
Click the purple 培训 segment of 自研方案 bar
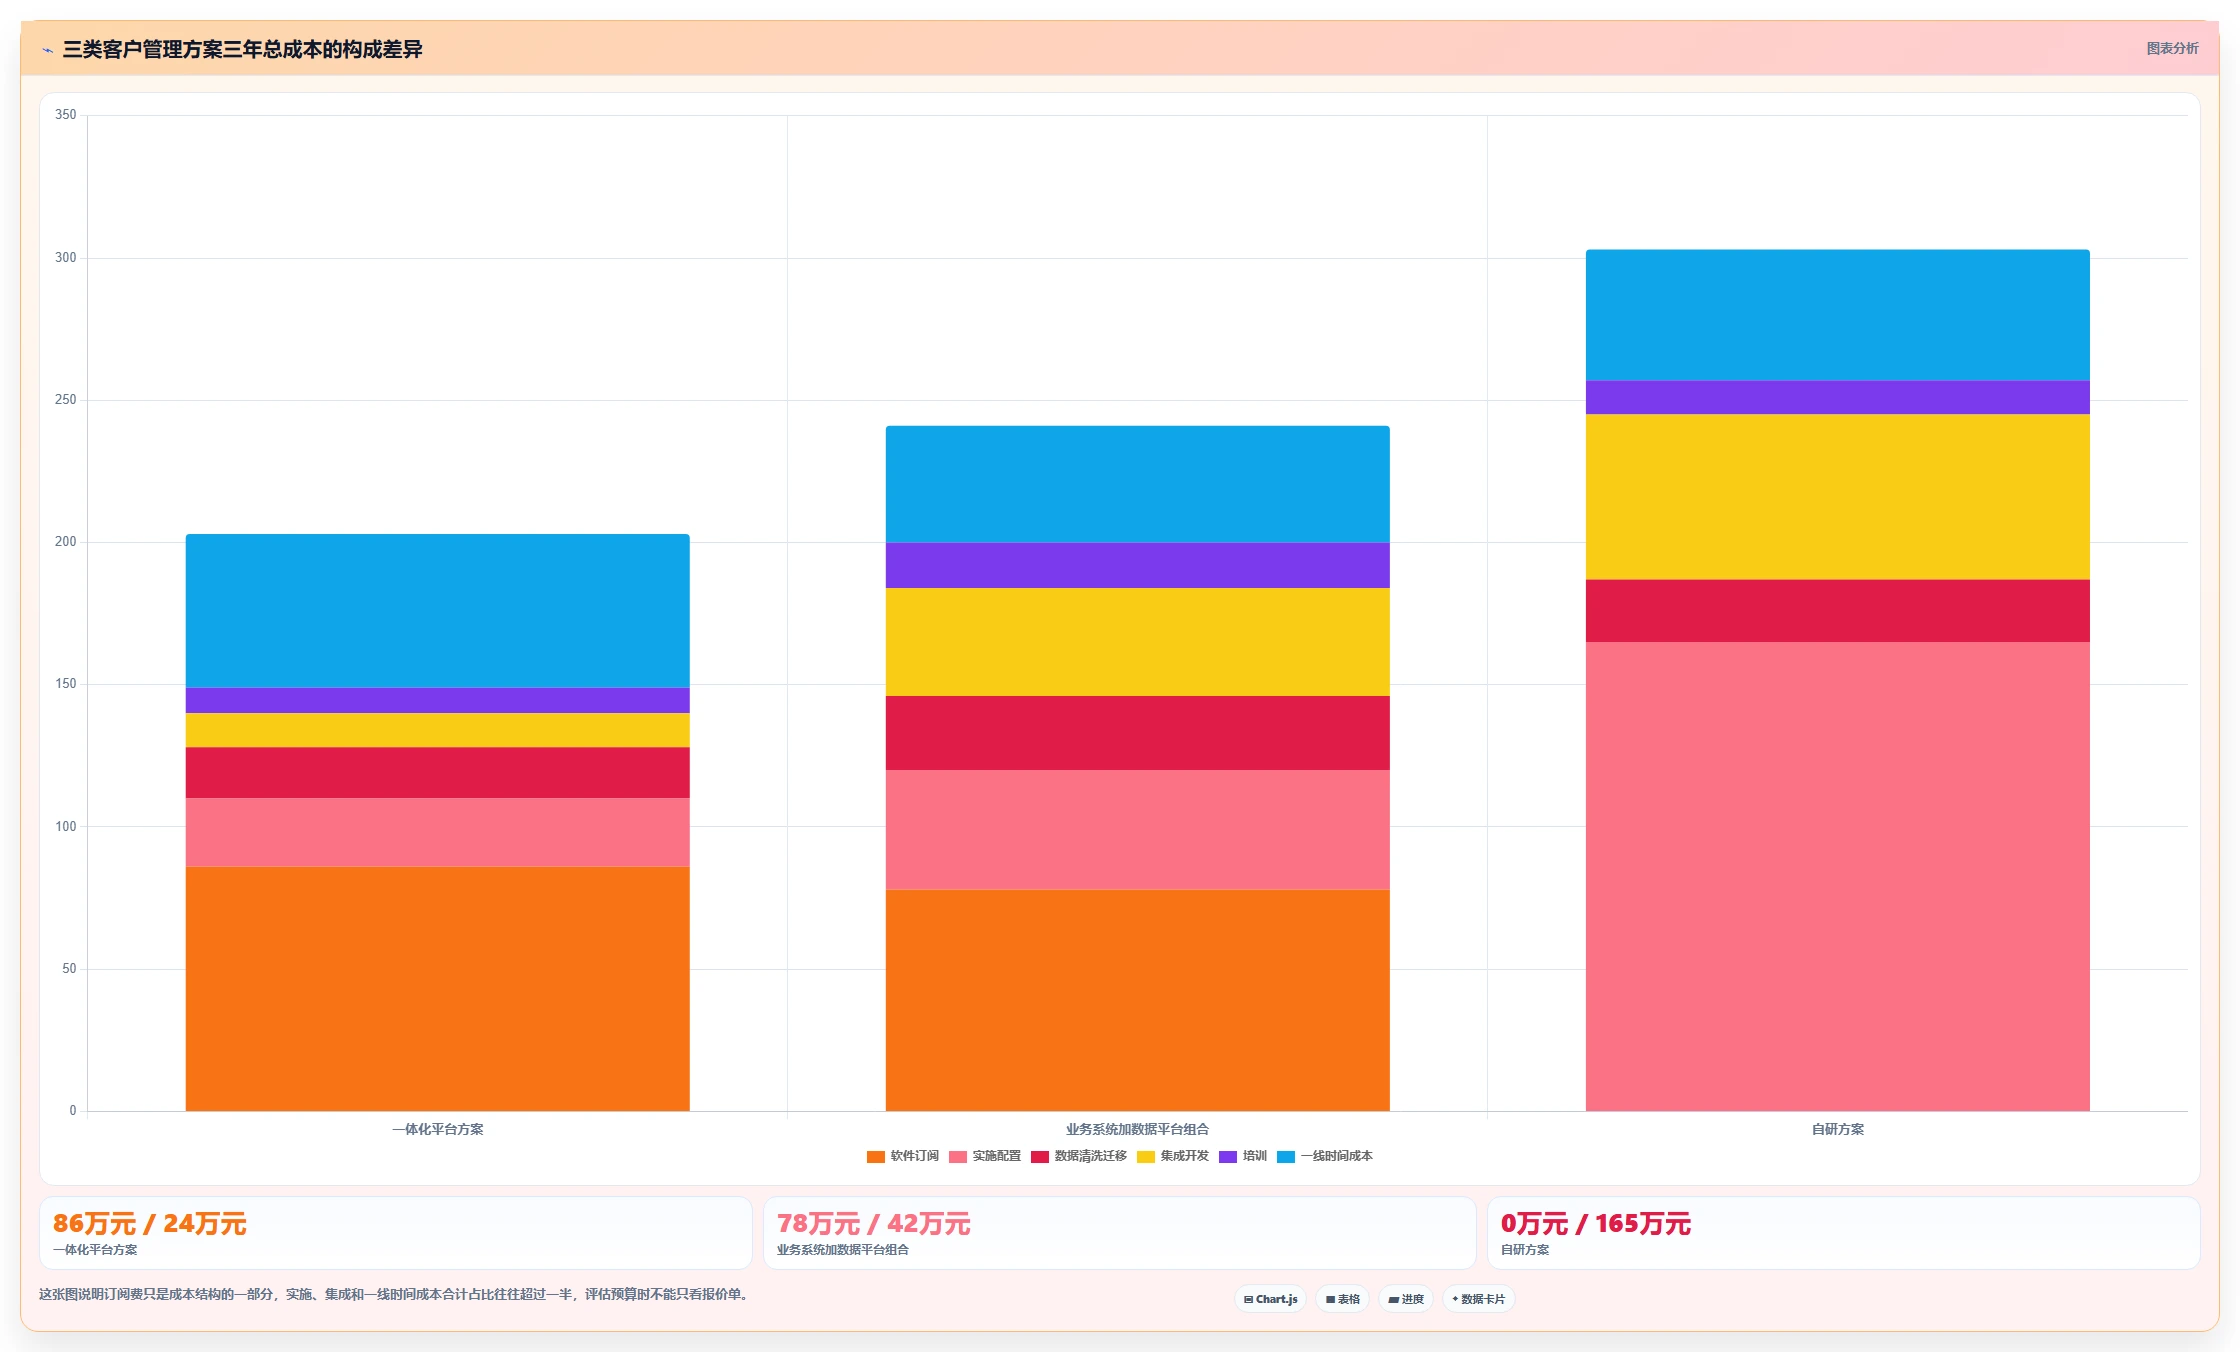1837,397
